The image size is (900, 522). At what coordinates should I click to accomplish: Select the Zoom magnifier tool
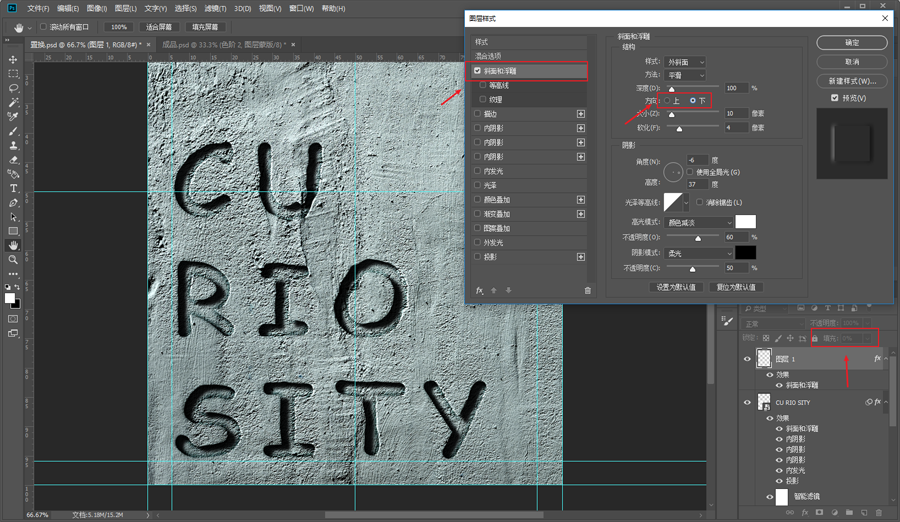tap(14, 259)
